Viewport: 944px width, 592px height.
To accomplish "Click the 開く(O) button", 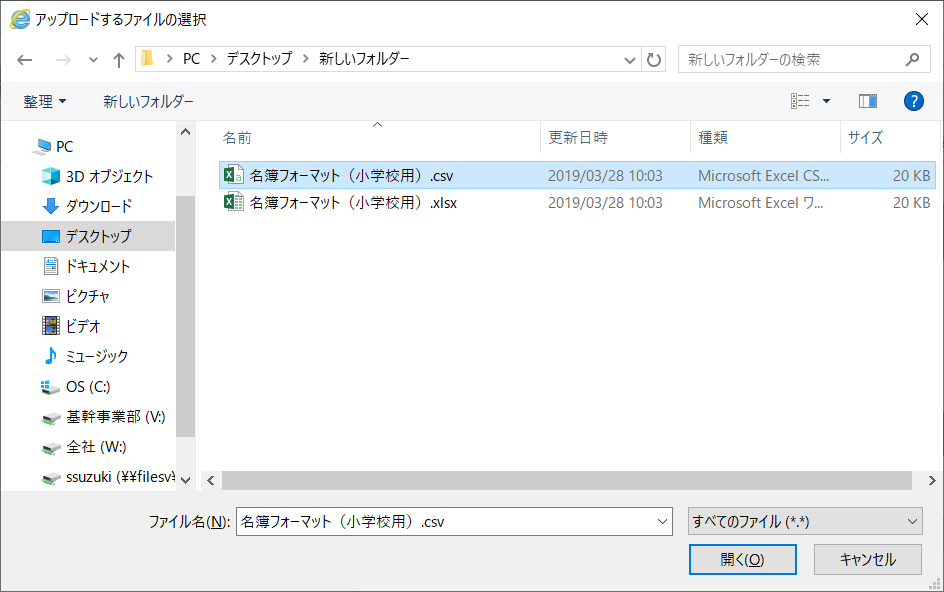I will (742, 559).
